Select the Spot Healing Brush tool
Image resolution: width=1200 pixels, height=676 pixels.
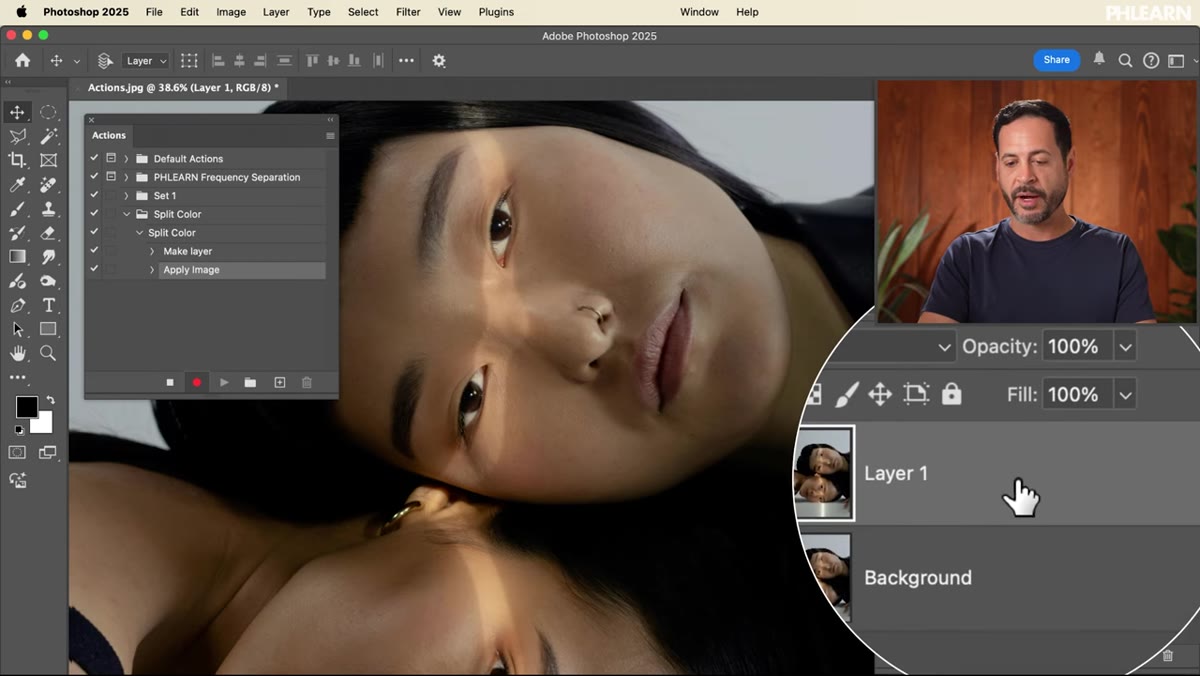coord(48,185)
